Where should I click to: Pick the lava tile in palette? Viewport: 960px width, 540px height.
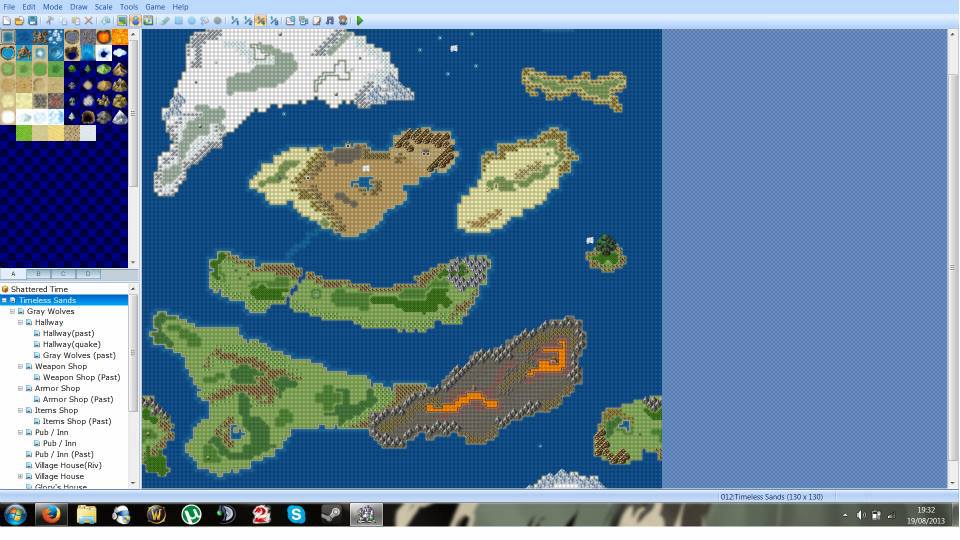[x=120, y=37]
